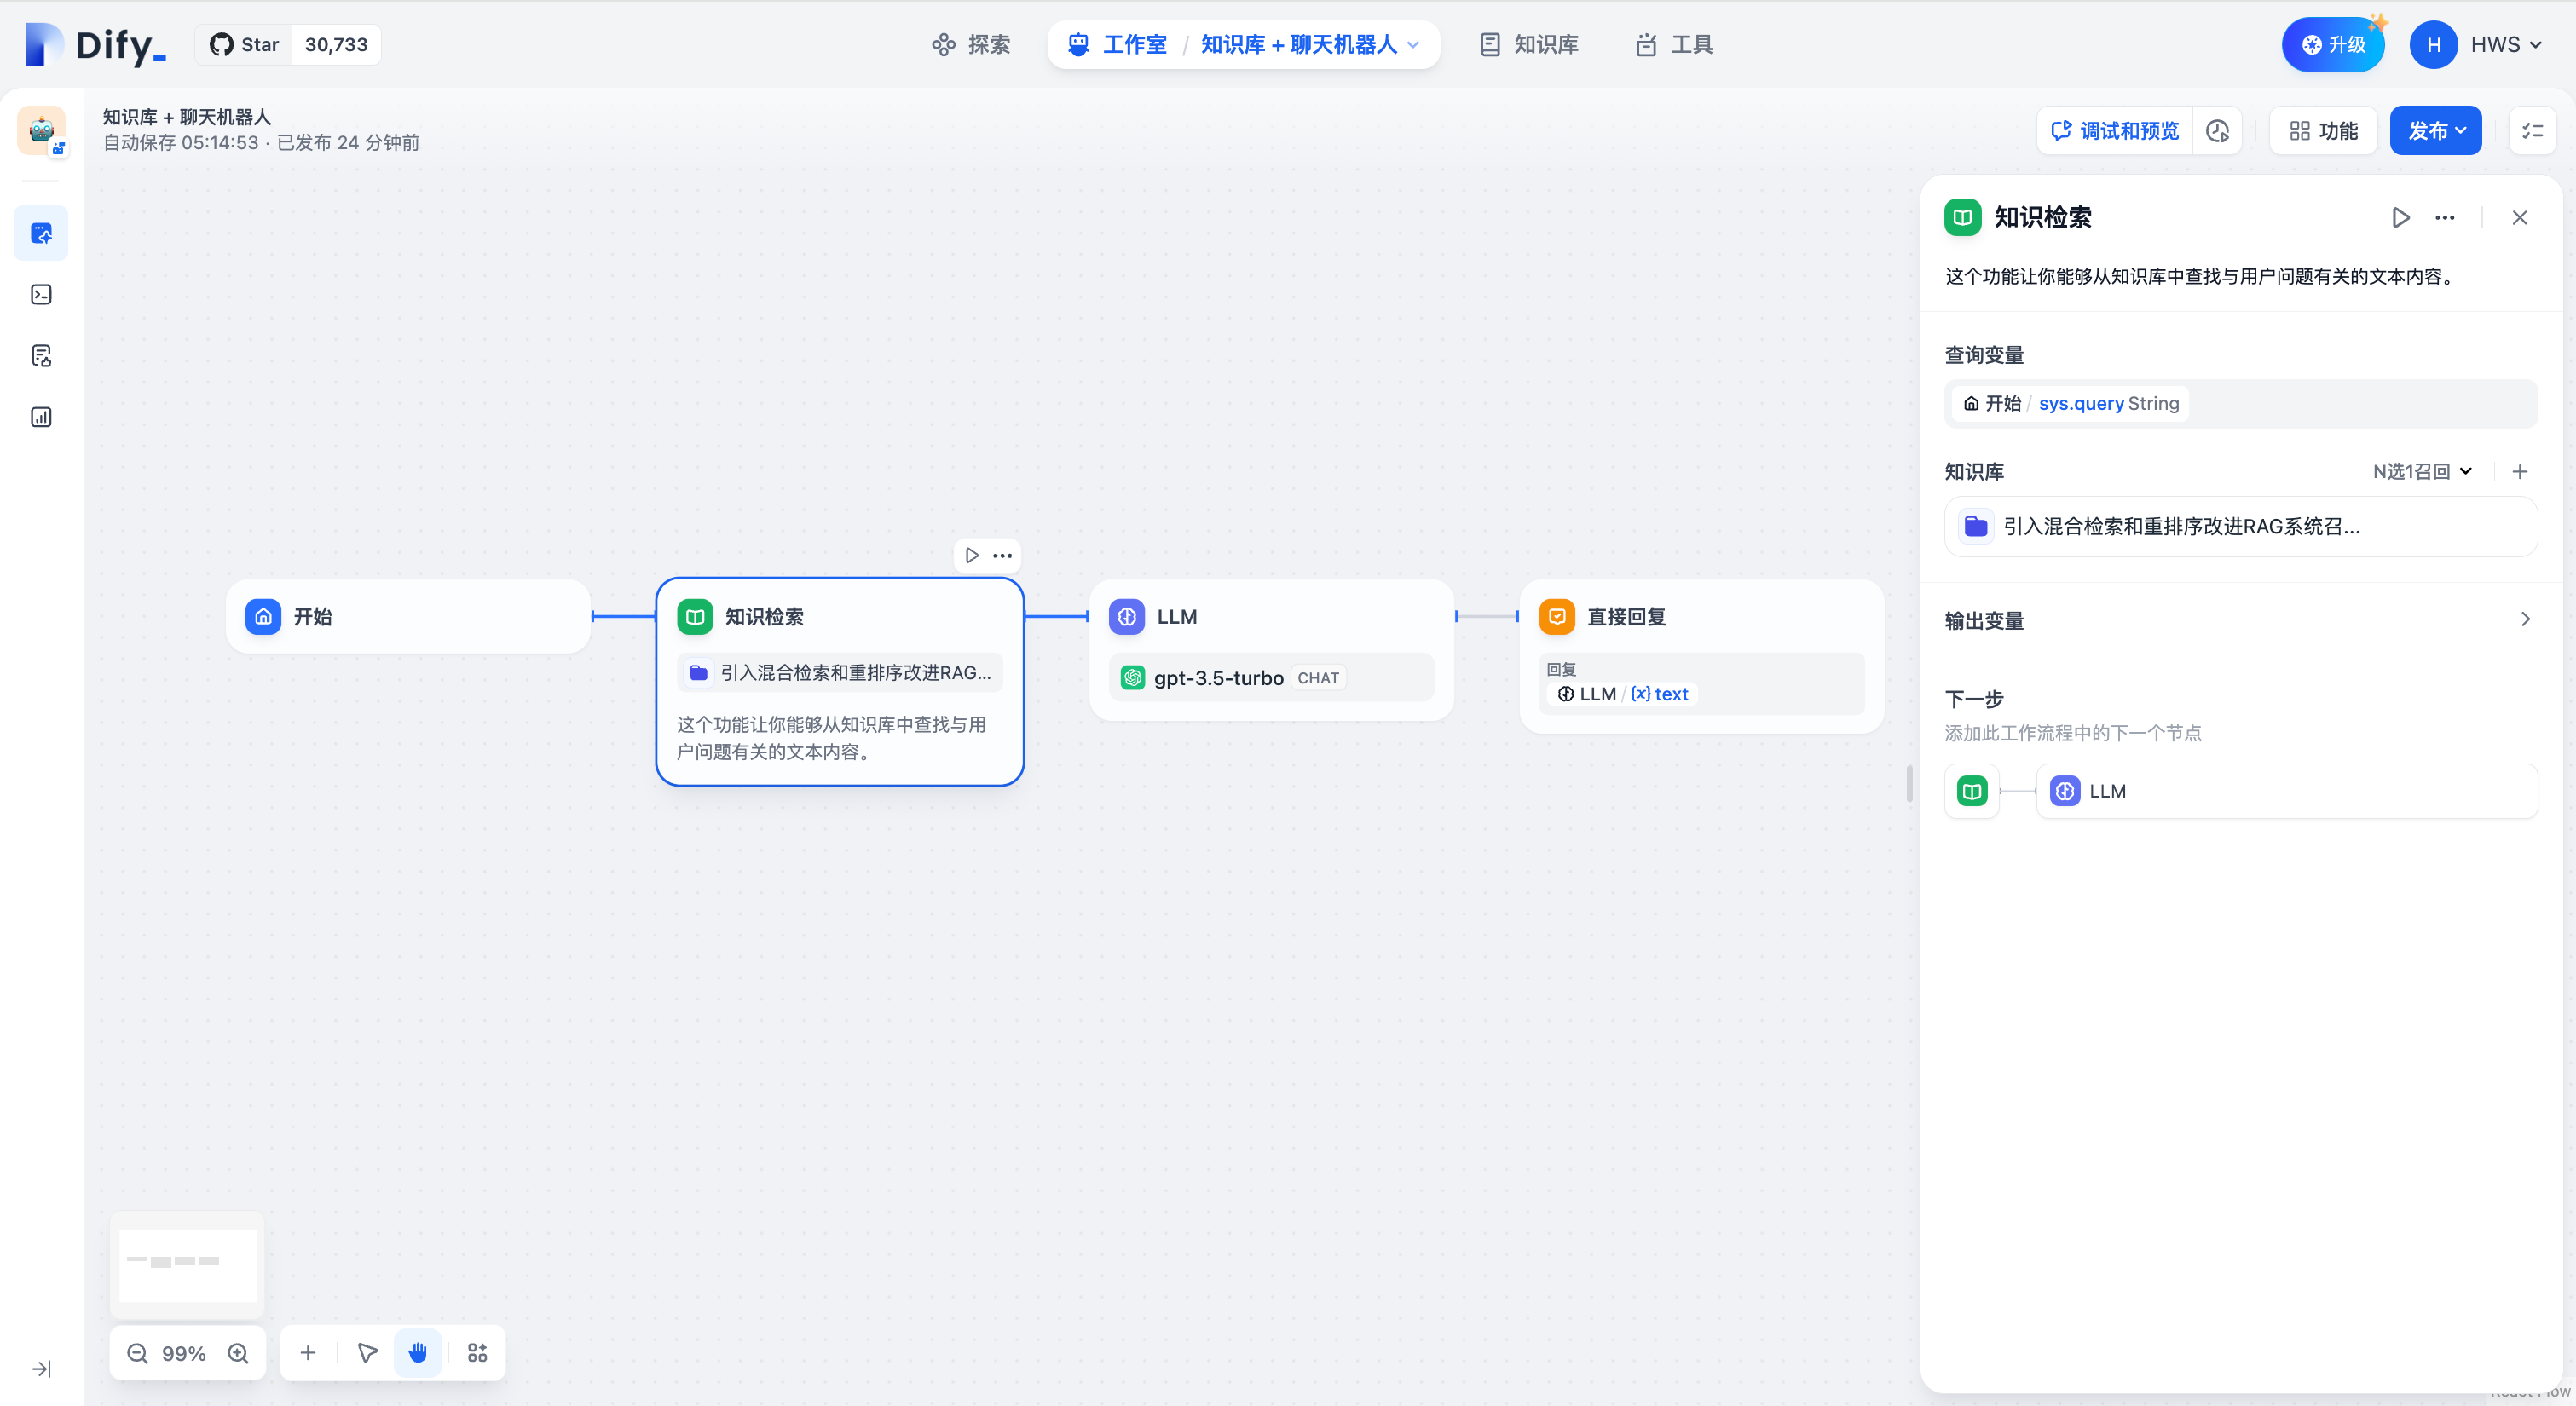Click the add node plus icon
2576x1406 pixels.
click(x=308, y=1353)
